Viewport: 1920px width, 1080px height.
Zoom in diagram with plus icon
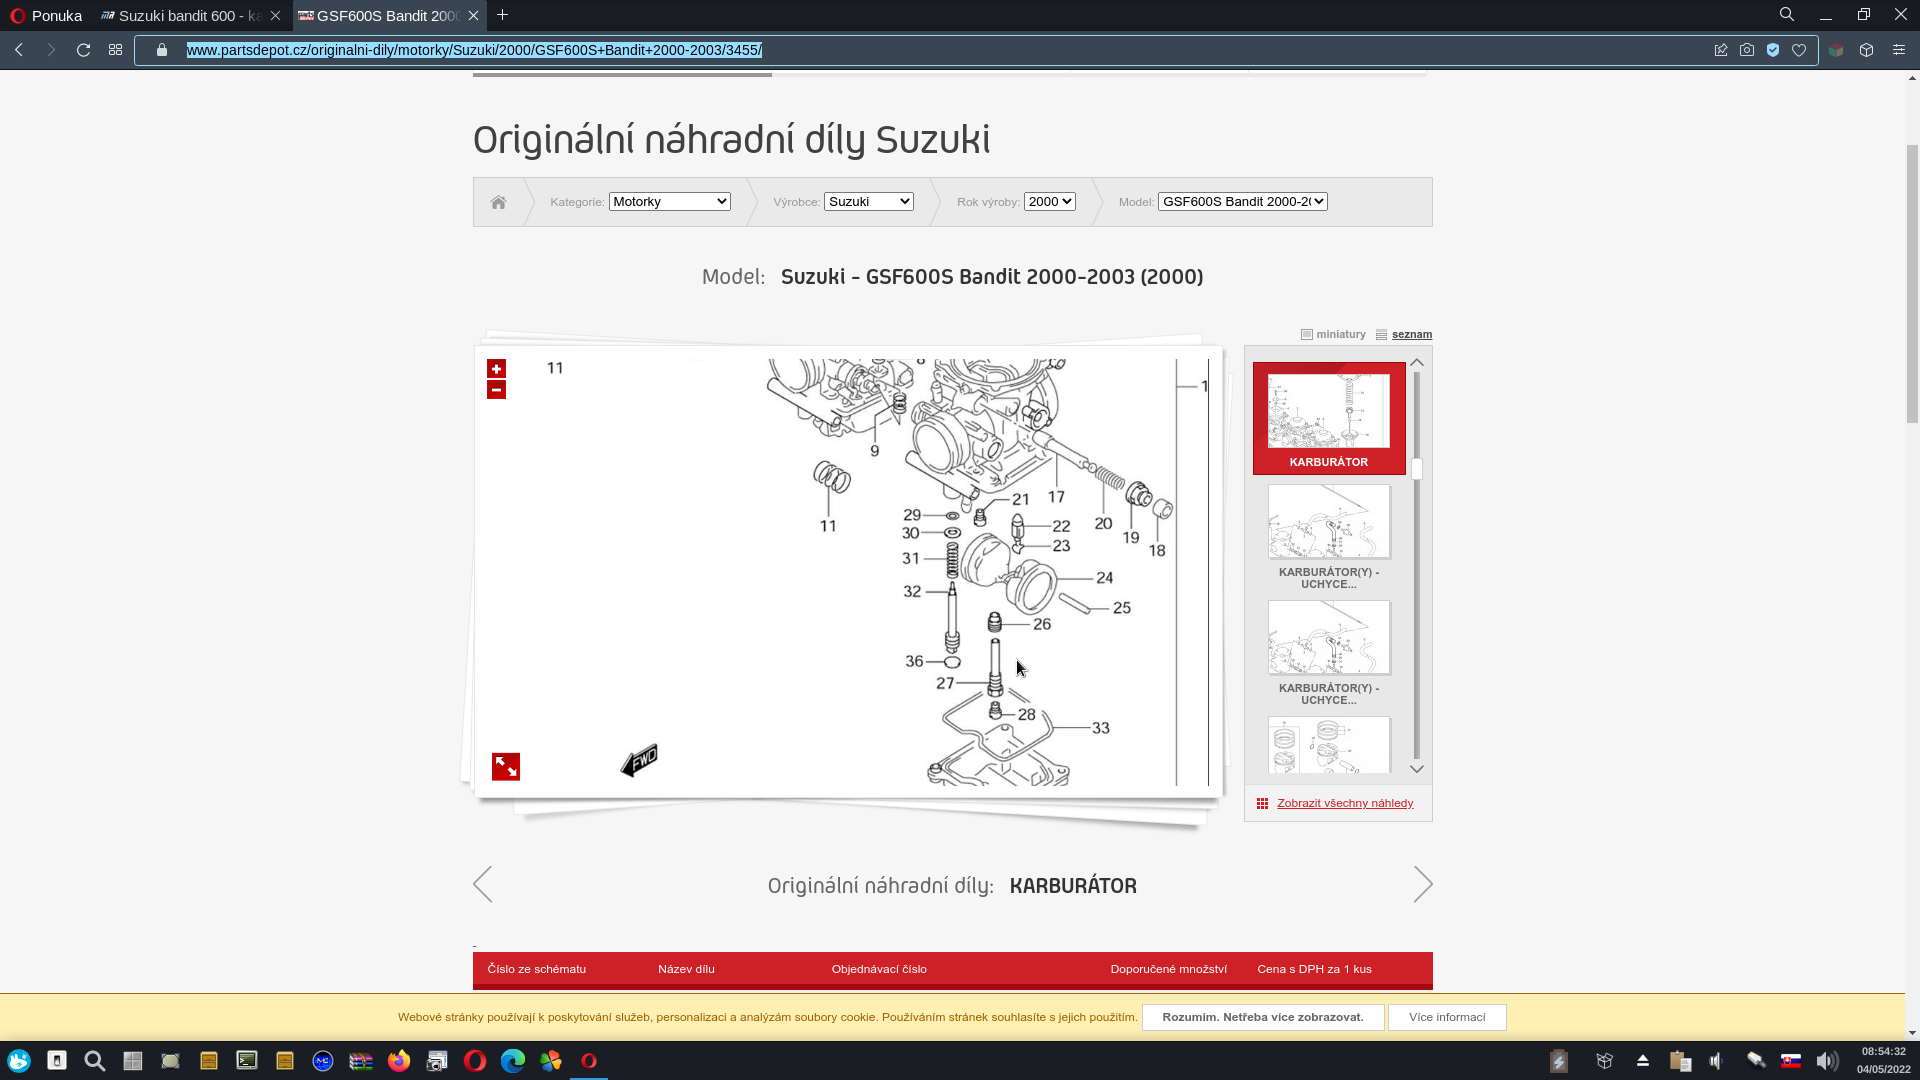496,369
